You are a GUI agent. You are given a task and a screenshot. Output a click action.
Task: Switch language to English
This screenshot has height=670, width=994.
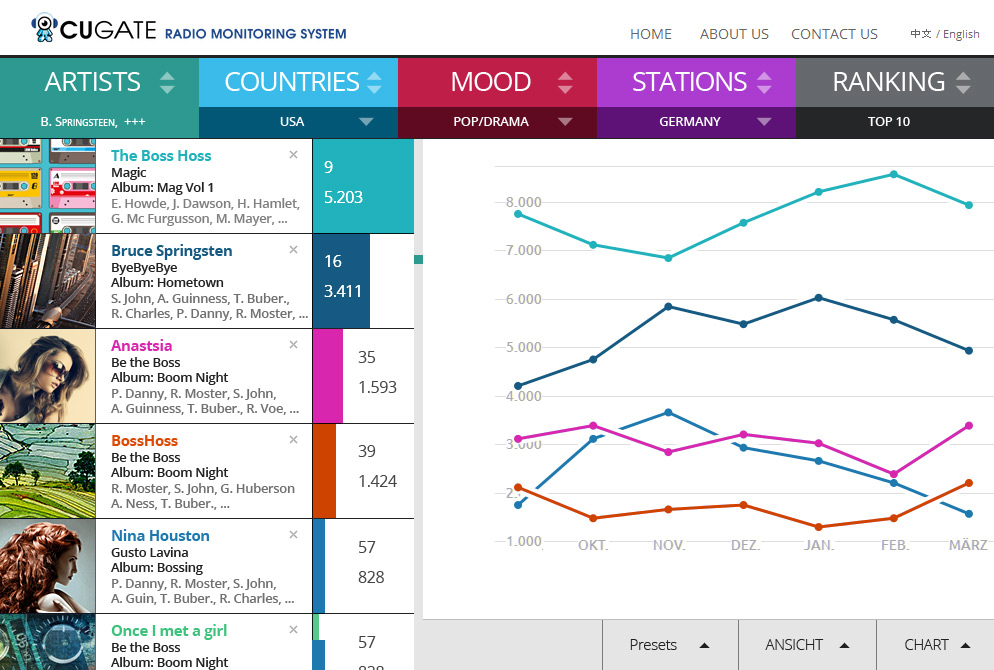point(961,34)
